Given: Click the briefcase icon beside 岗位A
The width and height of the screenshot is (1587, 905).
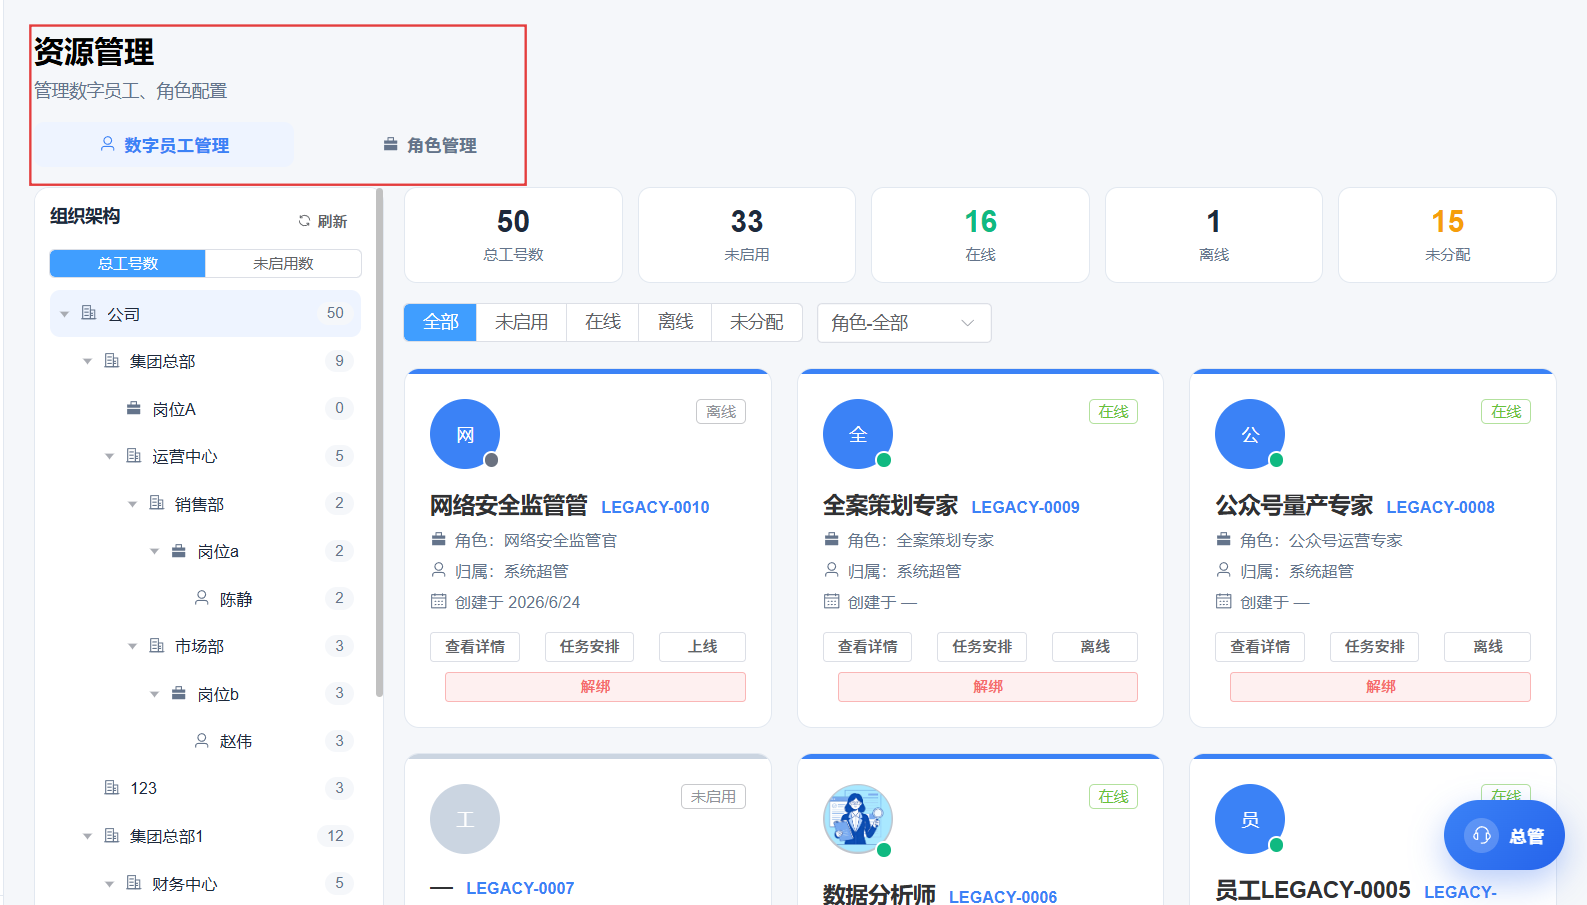Looking at the screenshot, I should pyautogui.click(x=134, y=408).
